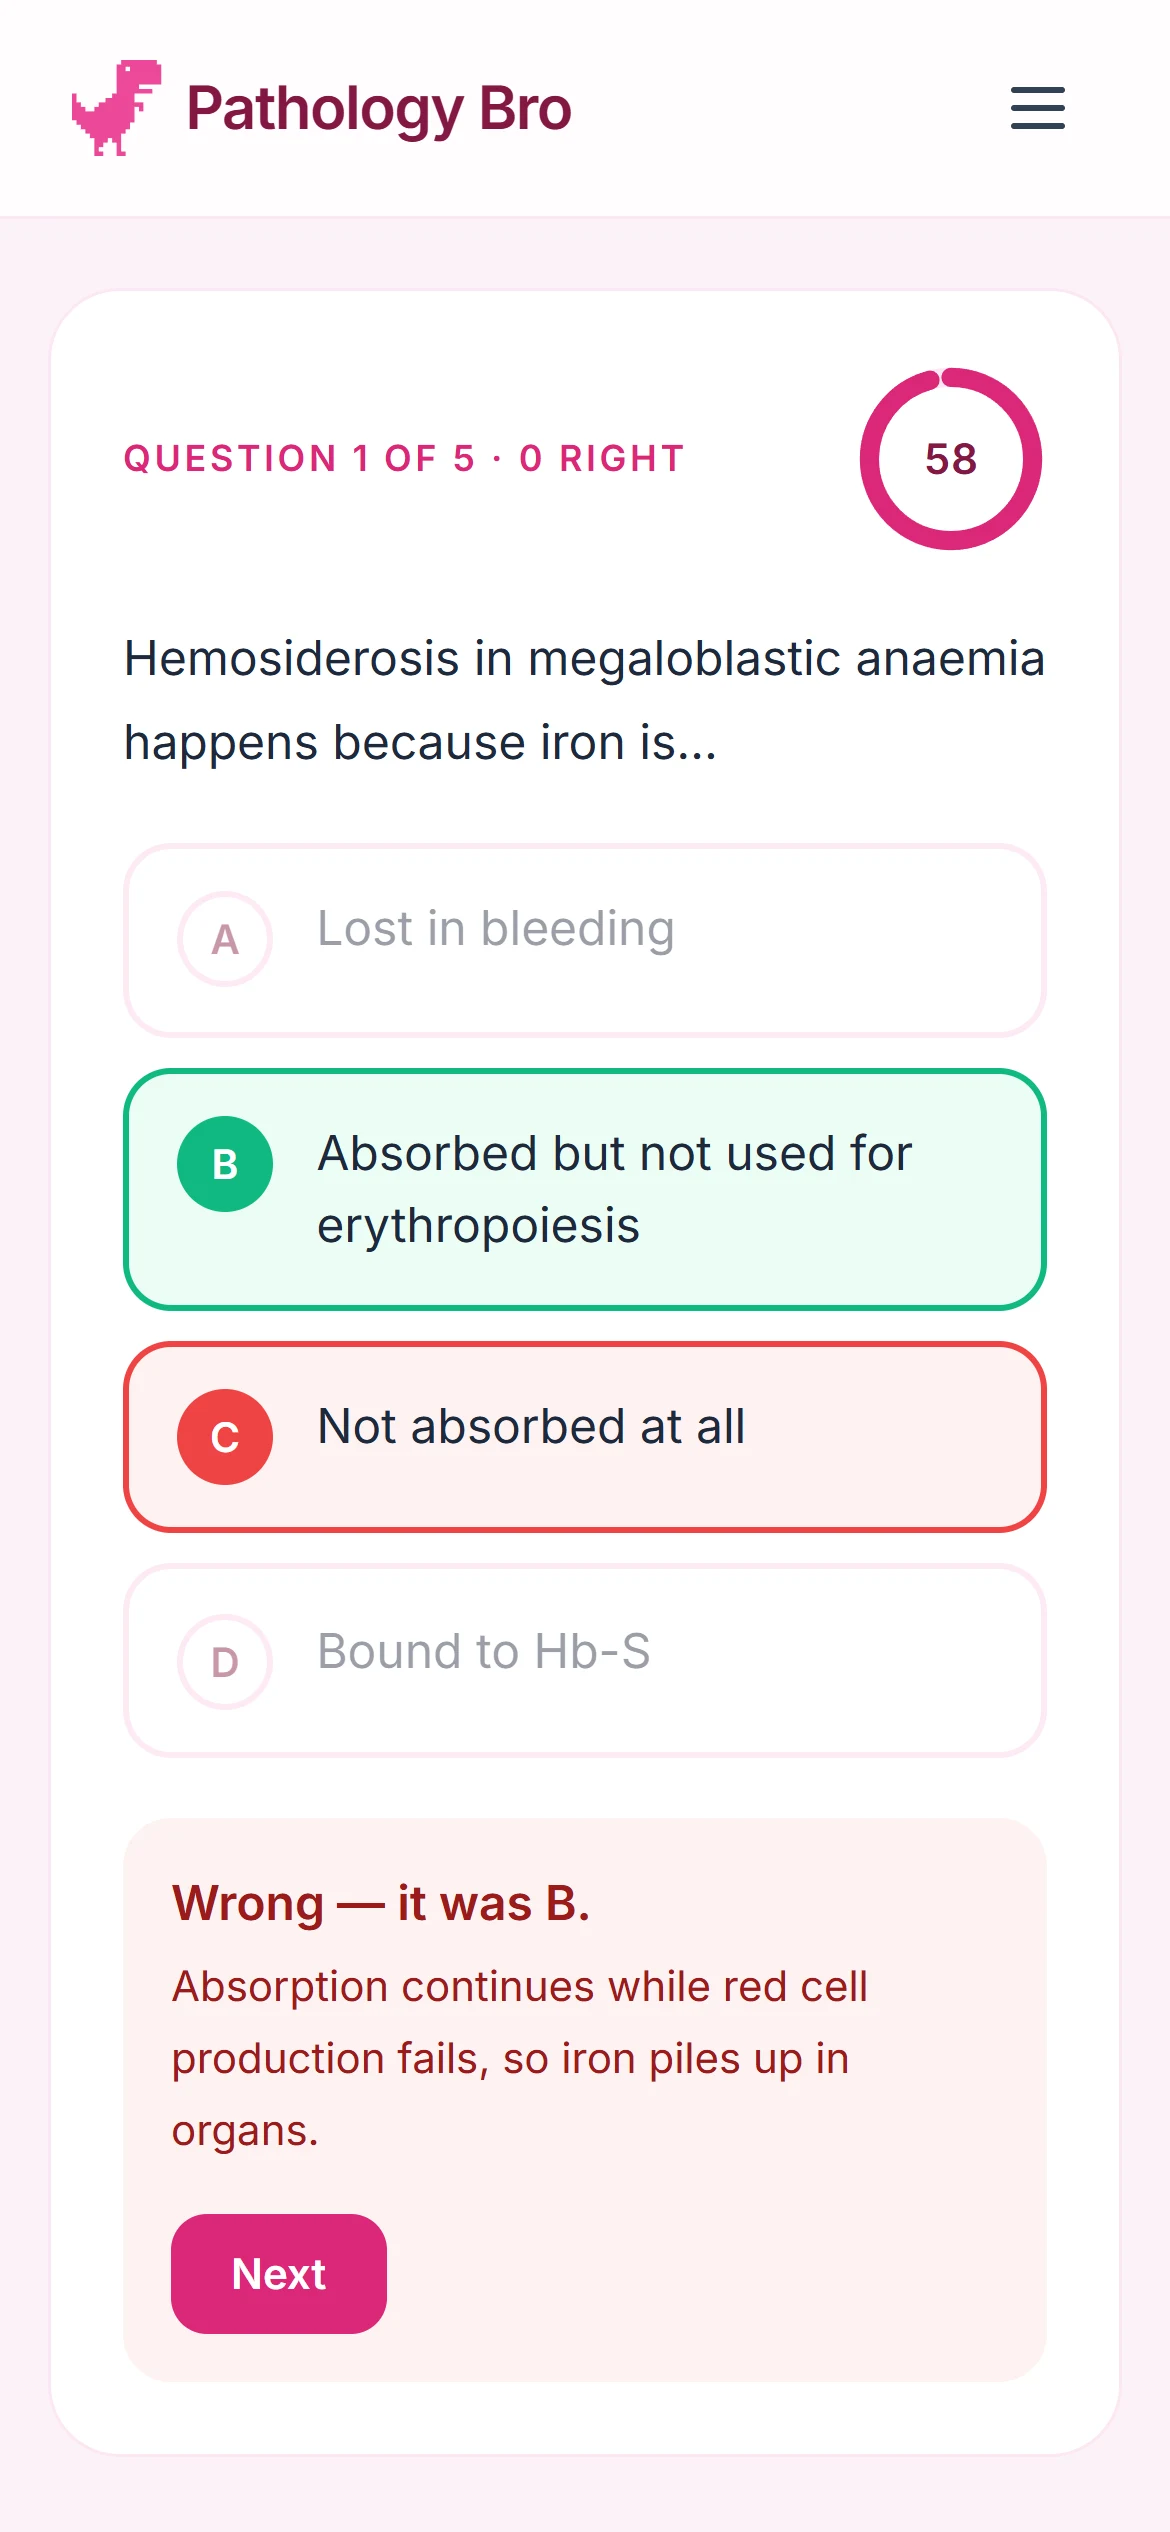
Task: Click the 'Question 1 of 5' progress label
Action: pos(299,459)
